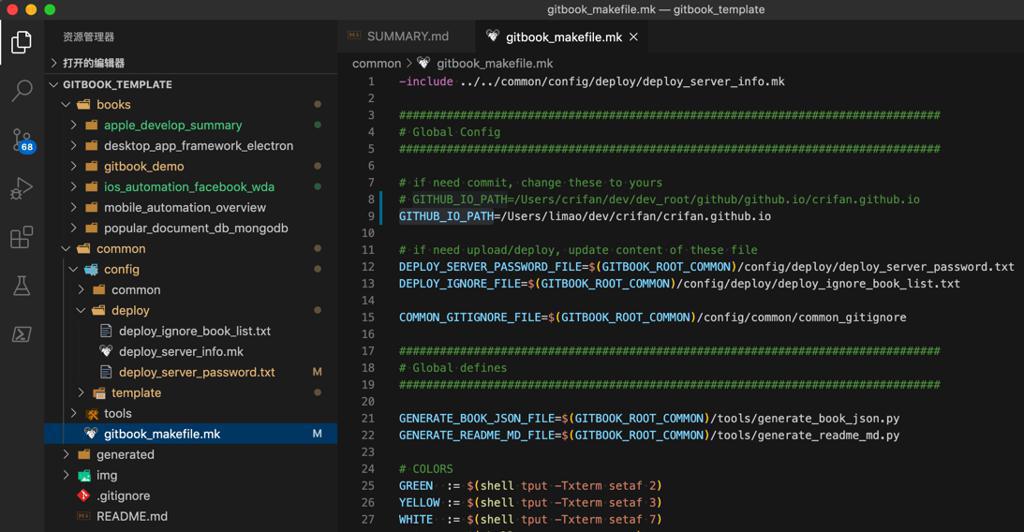The height and width of the screenshot is (532, 1024).
Task: Open the Run and Debug view
Action: [x=21, y=188]
